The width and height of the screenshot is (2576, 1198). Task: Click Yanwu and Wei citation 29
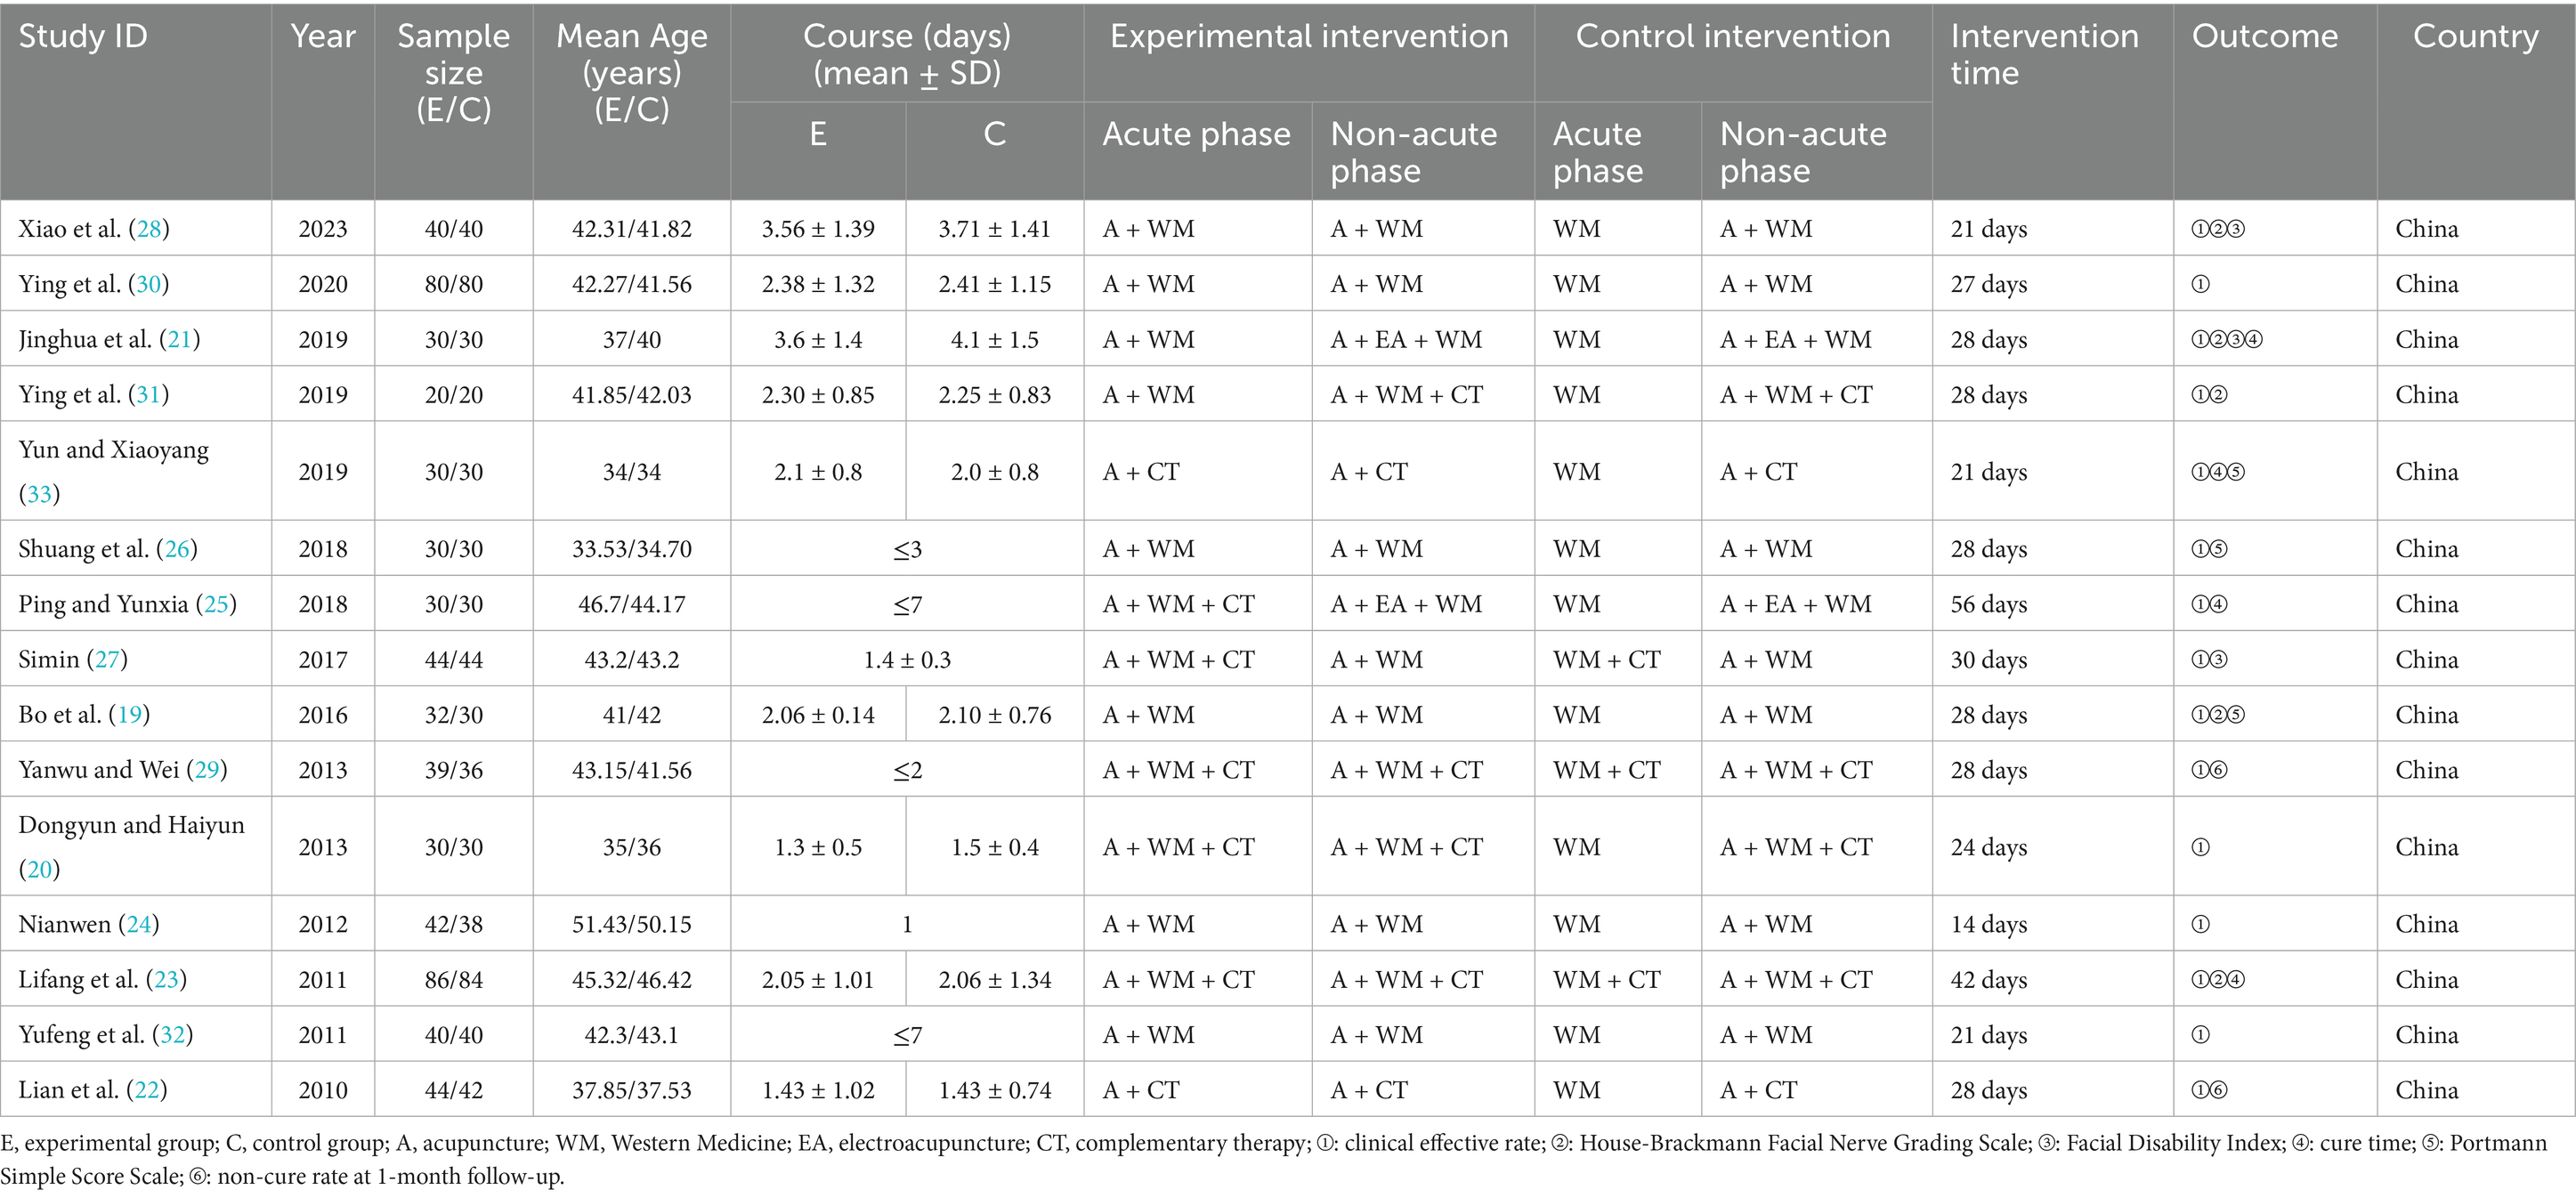207,770
